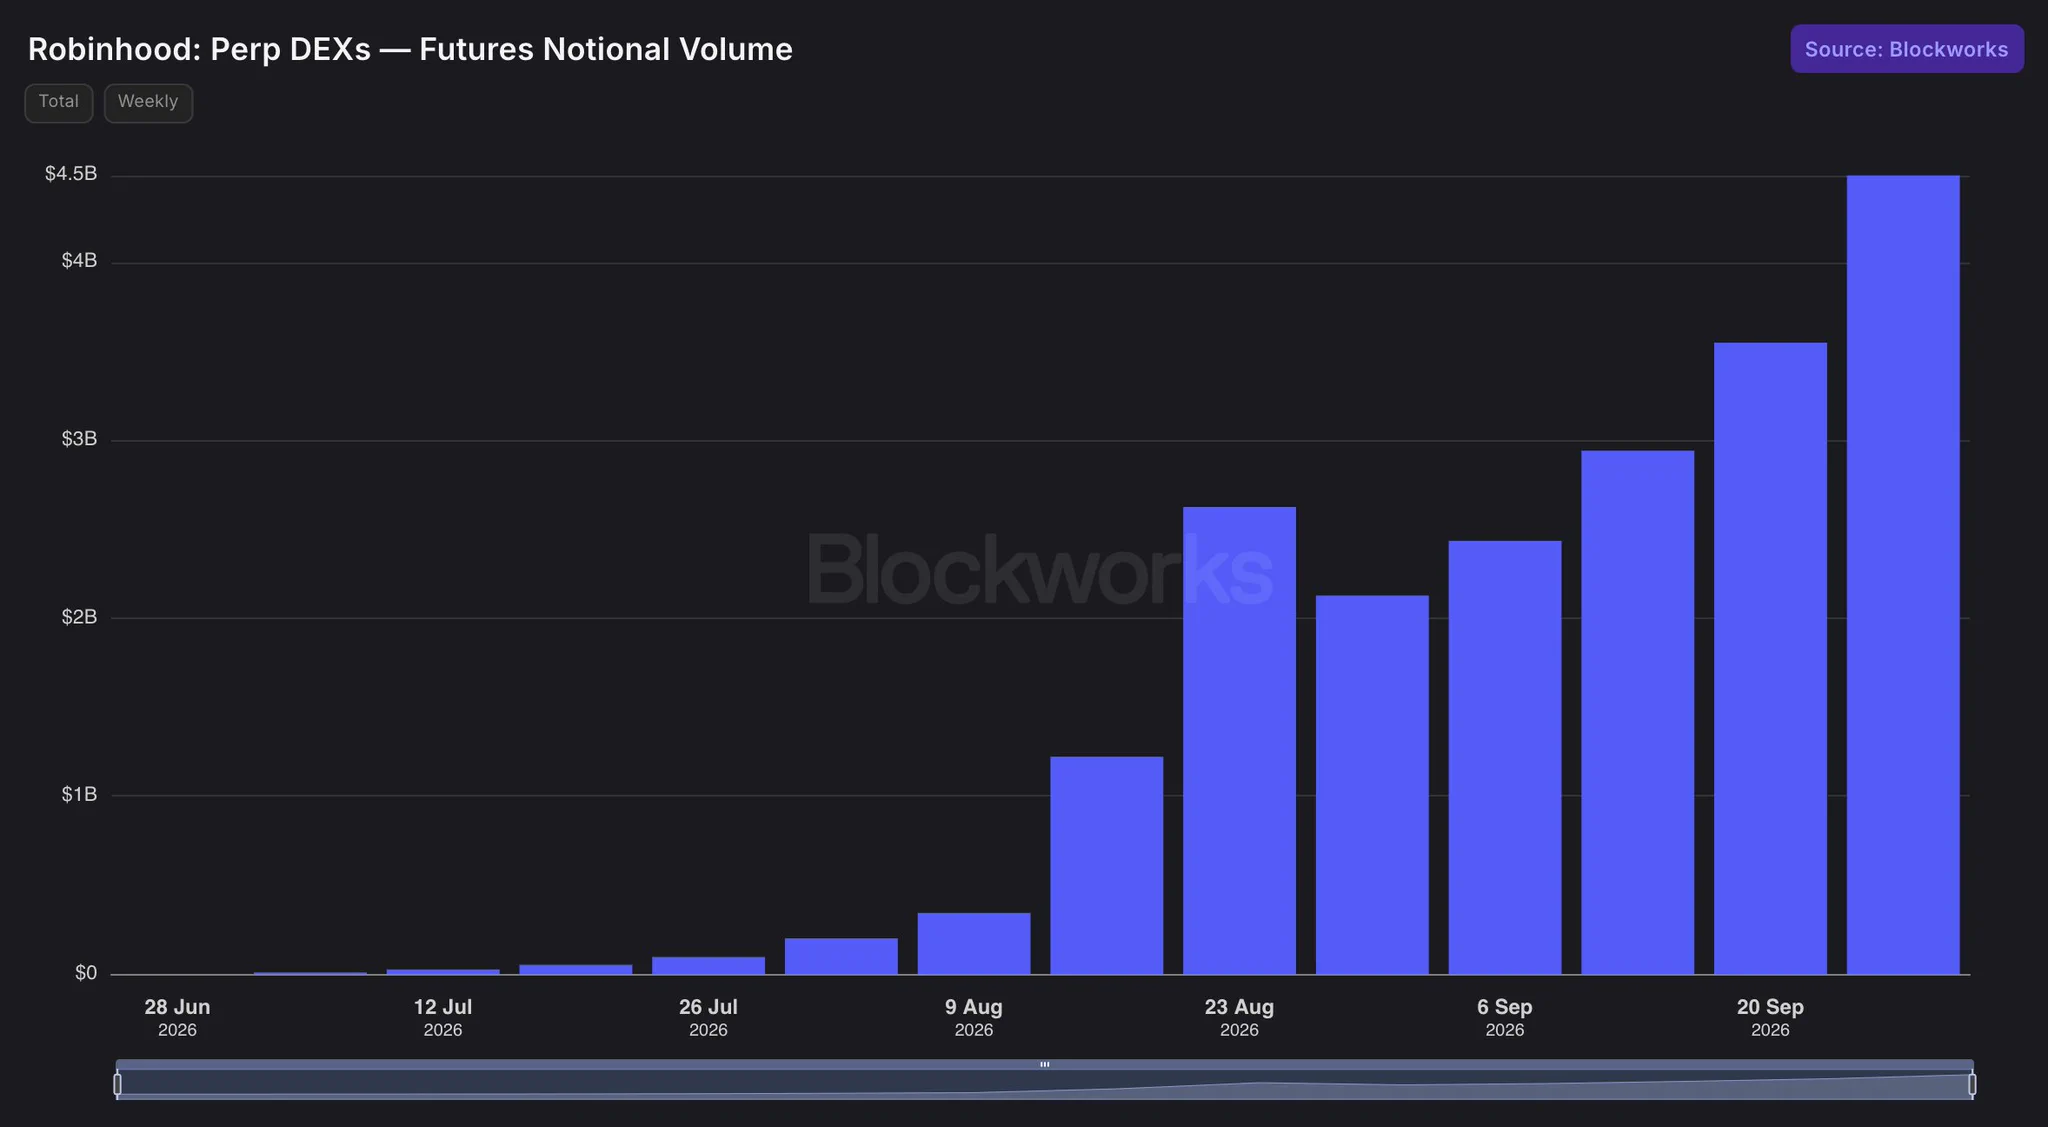Click the bar above 26 Jul
The image size is (2048, 1127).
pos(708,965)
